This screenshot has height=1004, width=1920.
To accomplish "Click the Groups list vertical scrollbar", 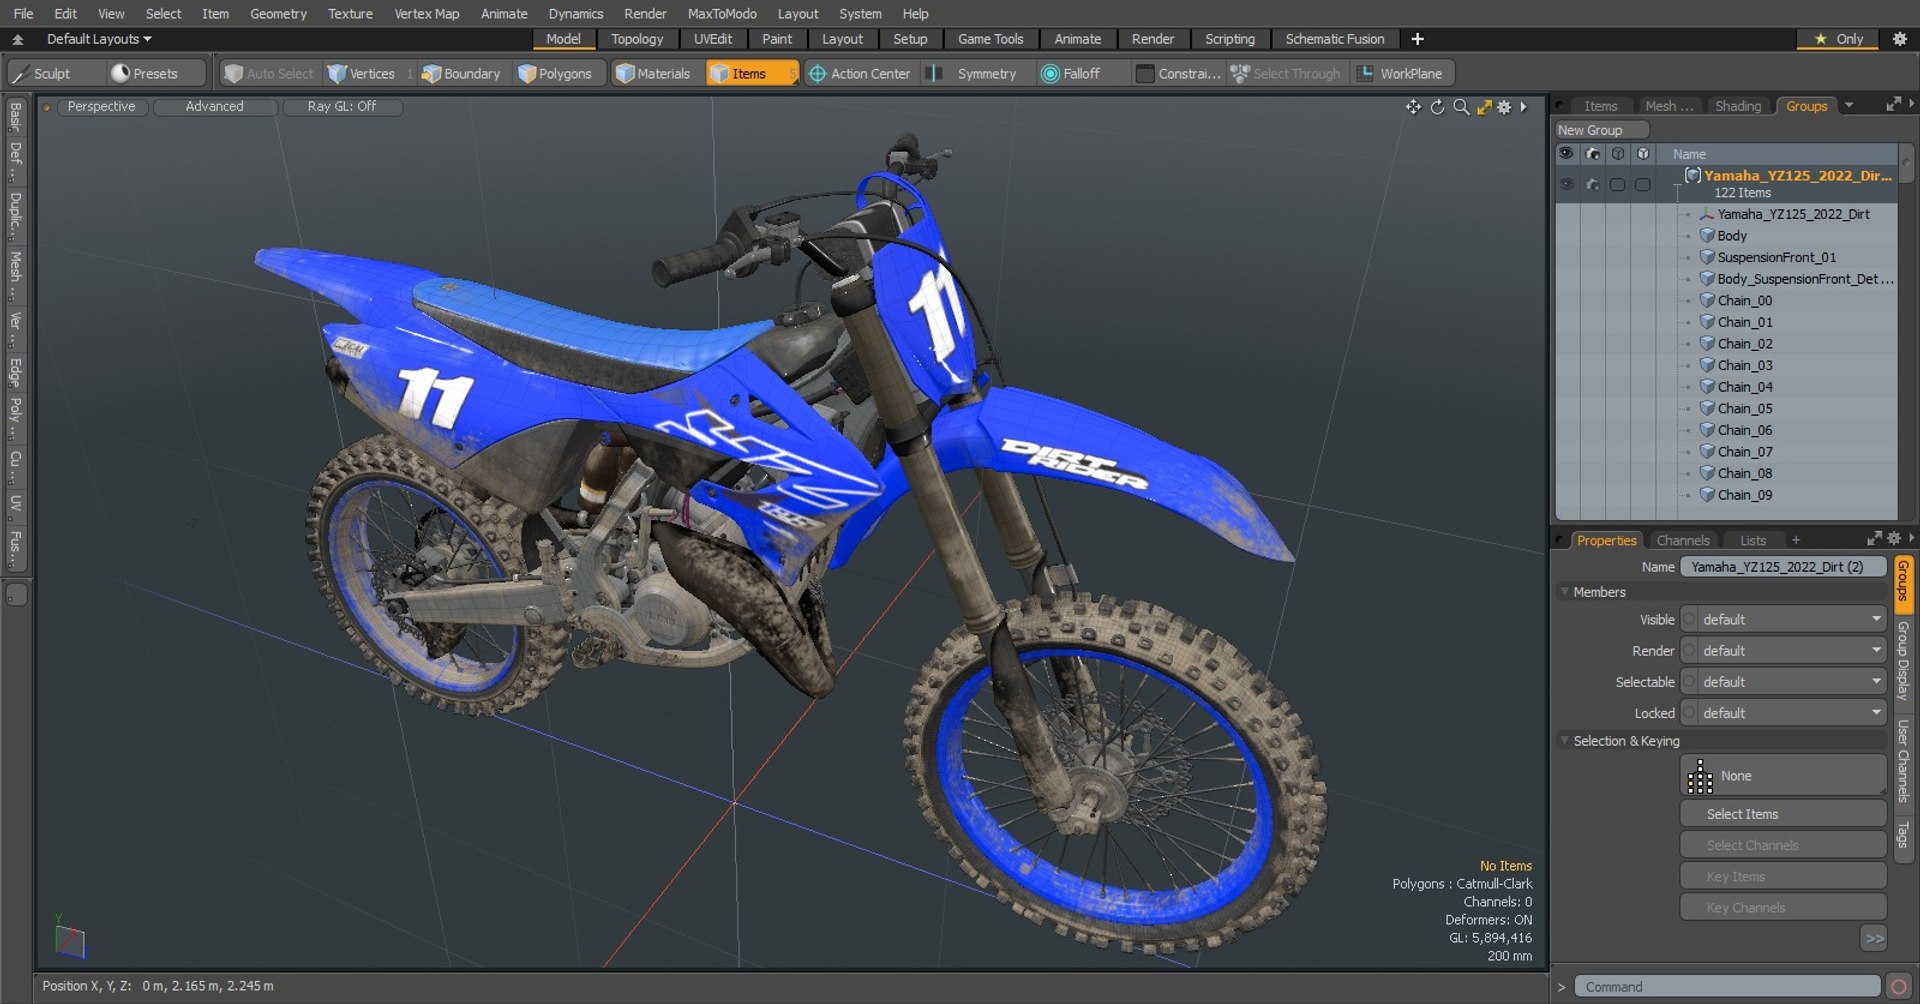I will [x=1906, y=163].
